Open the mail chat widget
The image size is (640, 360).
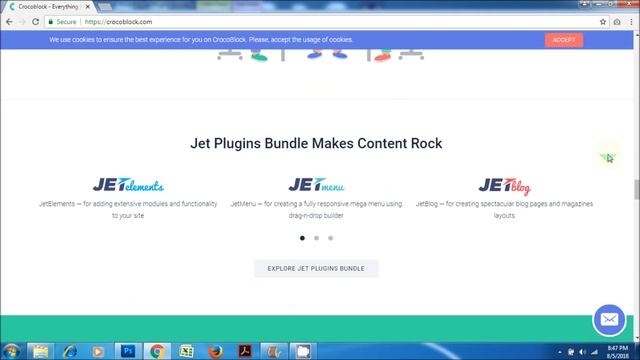pyautogui.click(x=609, y=320)
